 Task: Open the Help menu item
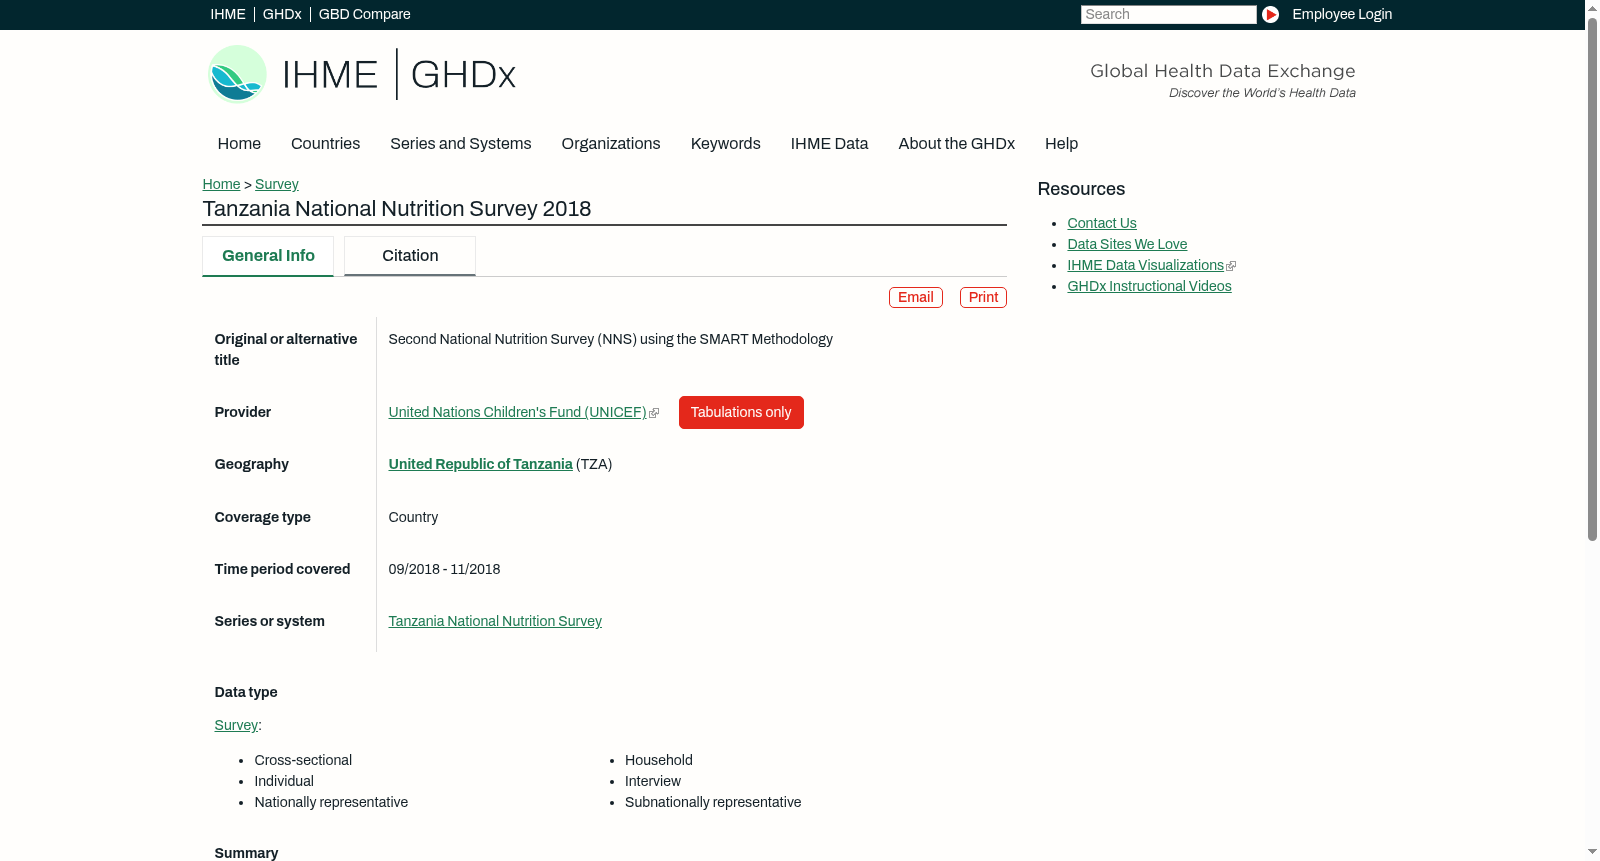1062,144
